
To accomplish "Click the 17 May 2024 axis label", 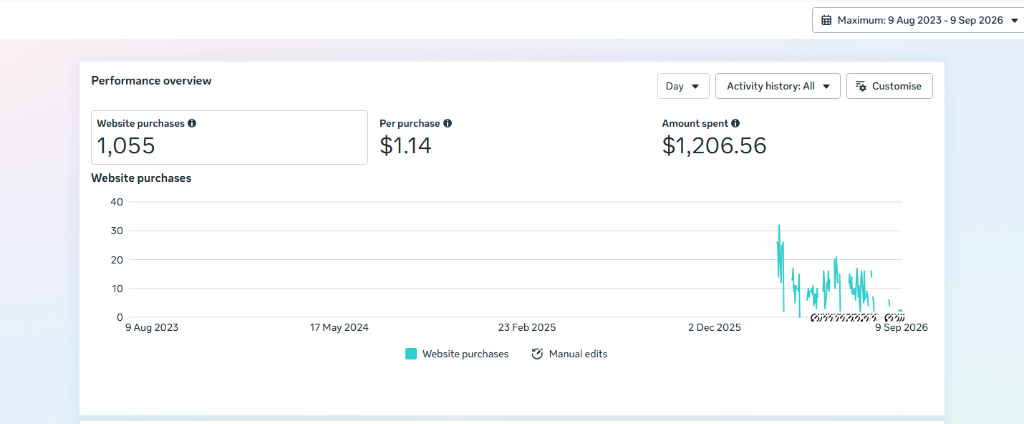I will [339, 327].
